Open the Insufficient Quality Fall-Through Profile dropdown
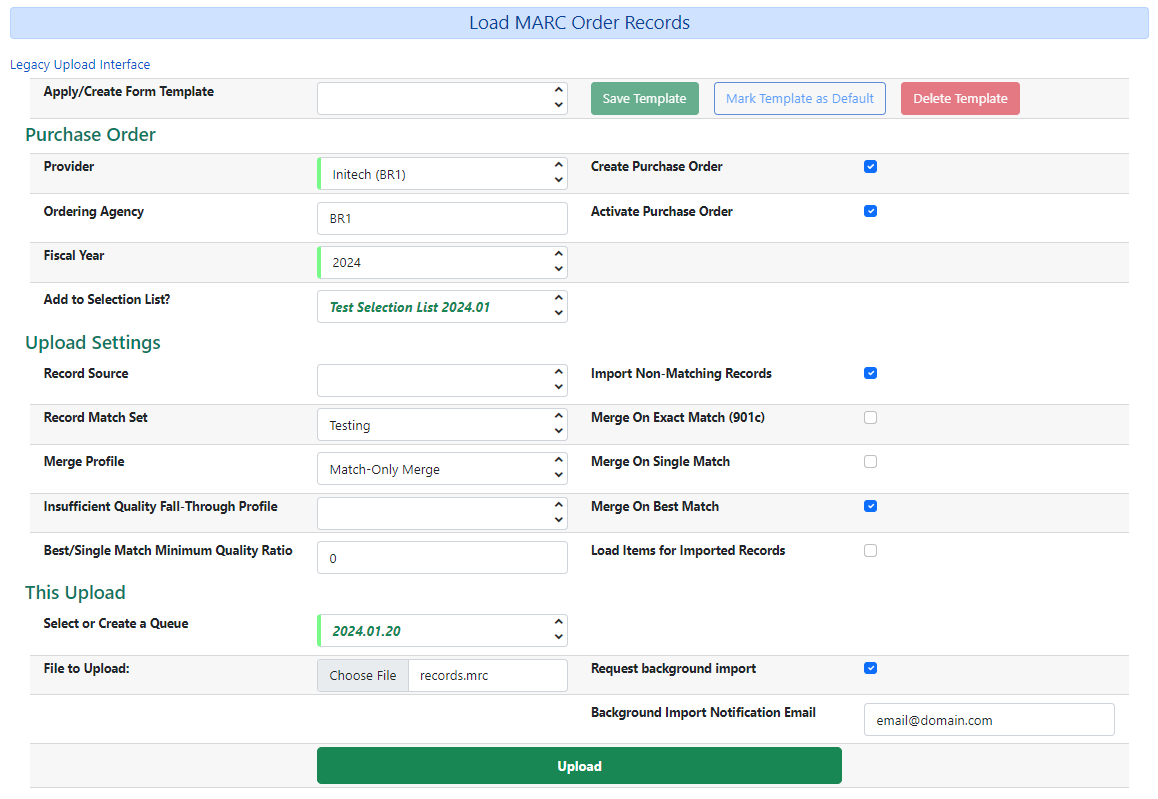1158x799 pixels. 442,513
